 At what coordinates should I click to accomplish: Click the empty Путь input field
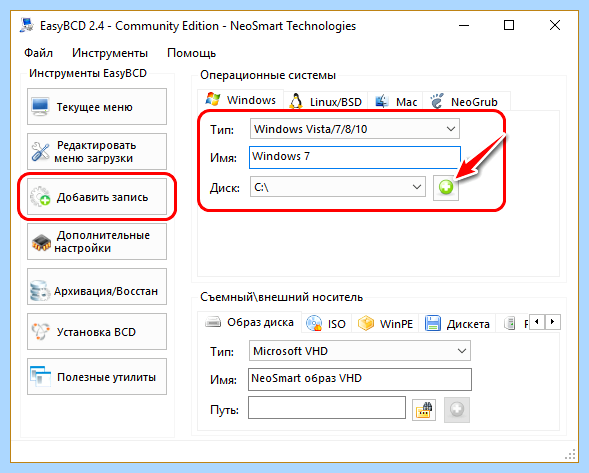pos(327,407)
